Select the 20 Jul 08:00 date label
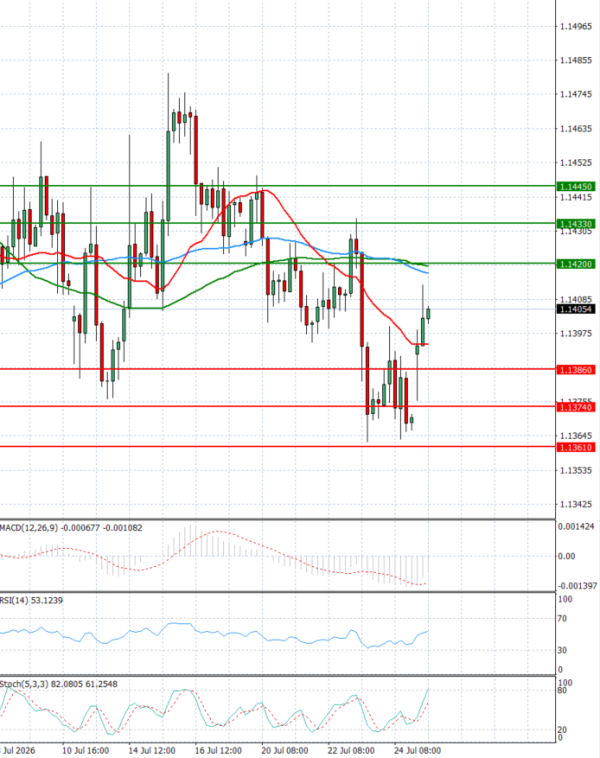The image size is (600, 758). [284, 750]
